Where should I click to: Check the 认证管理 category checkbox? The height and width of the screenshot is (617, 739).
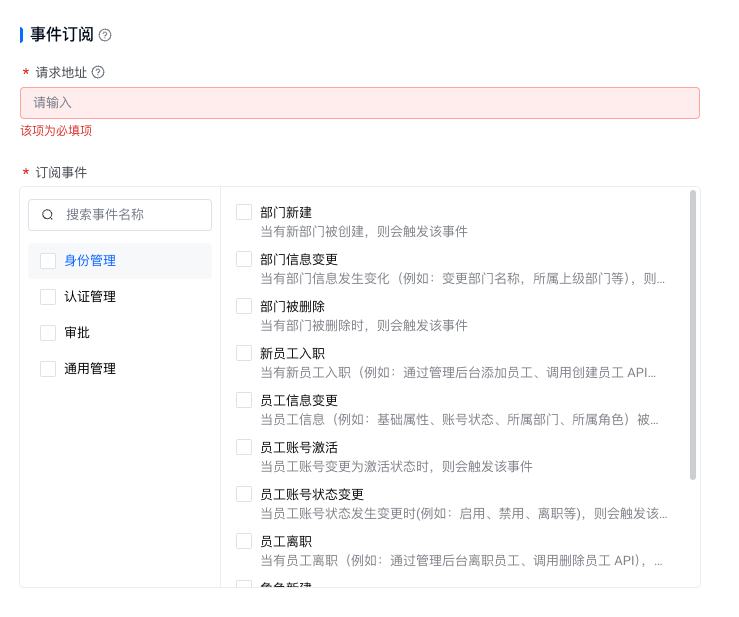point(48,297)
